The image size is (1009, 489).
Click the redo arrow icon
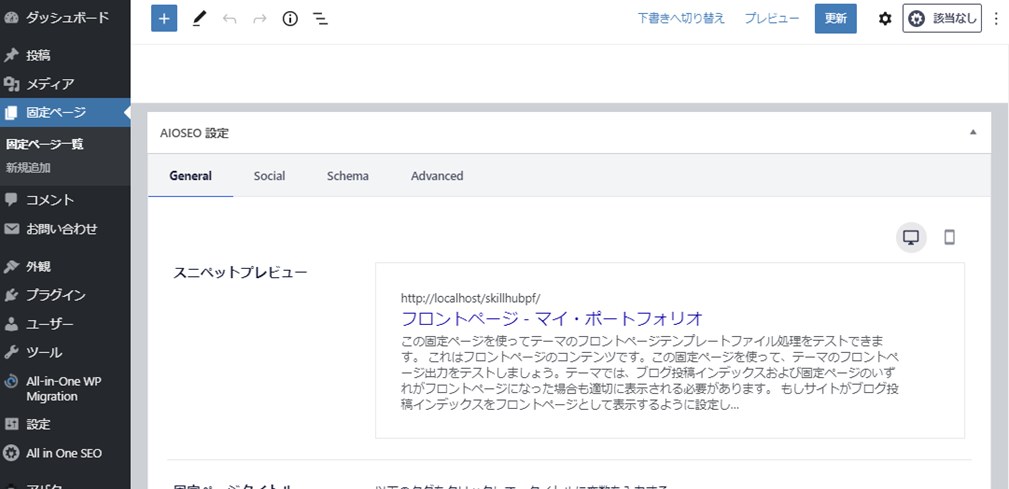[x=260, y=19]
